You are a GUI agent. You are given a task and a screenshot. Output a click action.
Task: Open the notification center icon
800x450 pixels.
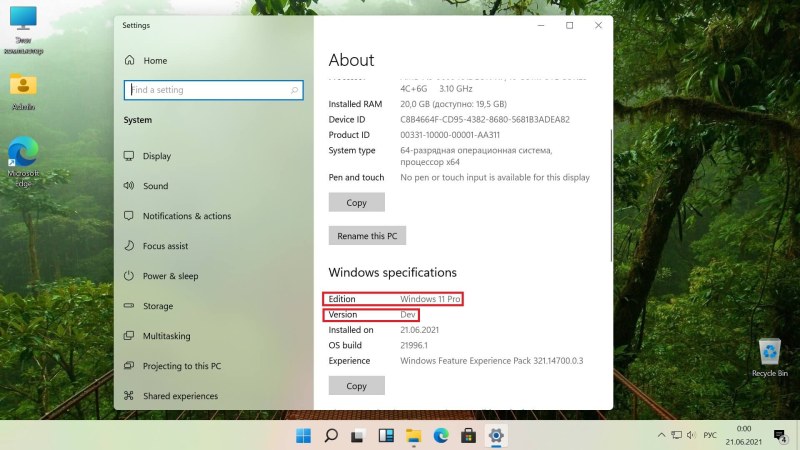pyautogui.click(x=780, y=435)
